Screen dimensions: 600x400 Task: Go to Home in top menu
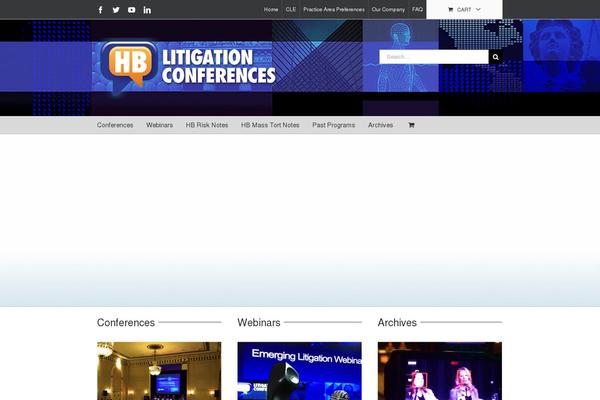[271, 9]
